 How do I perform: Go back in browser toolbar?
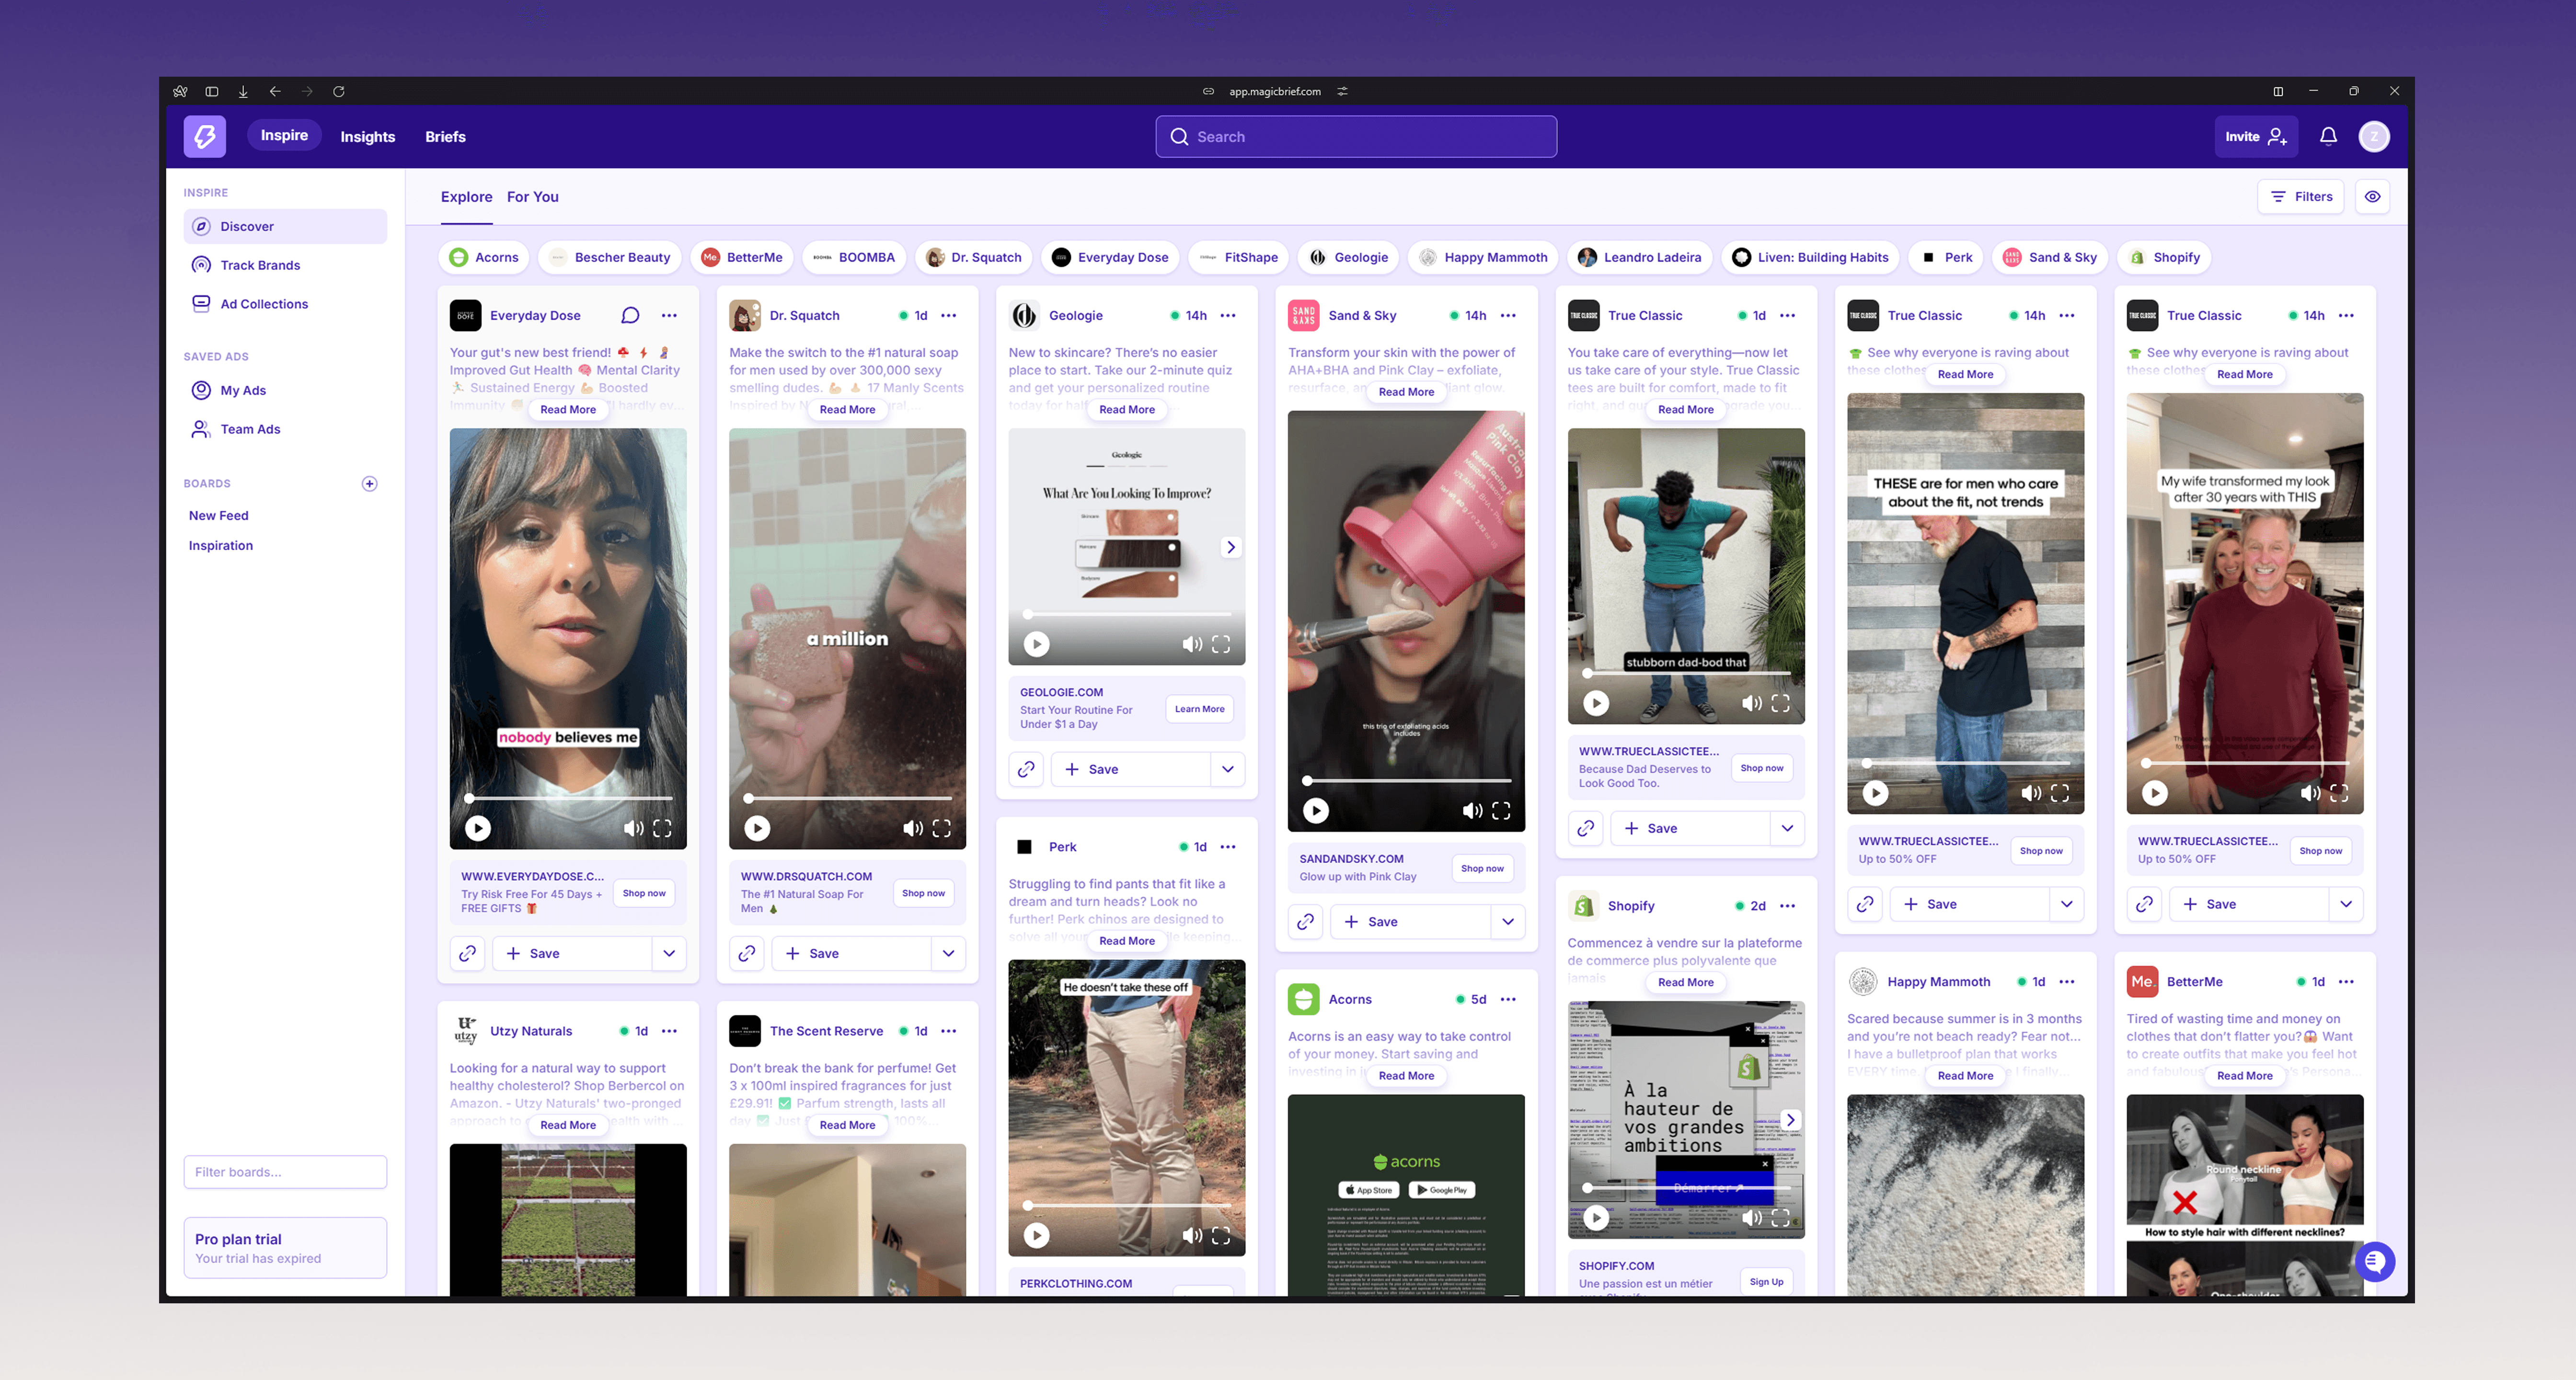pos(275,91)
